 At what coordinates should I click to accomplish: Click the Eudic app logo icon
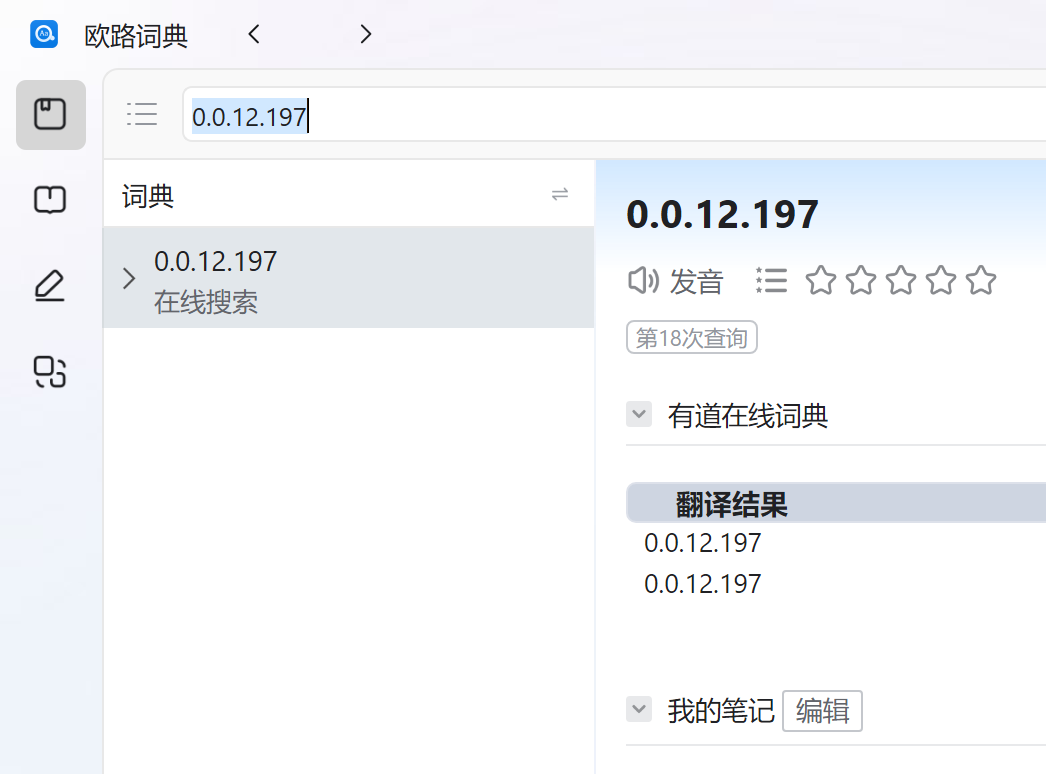44,35
